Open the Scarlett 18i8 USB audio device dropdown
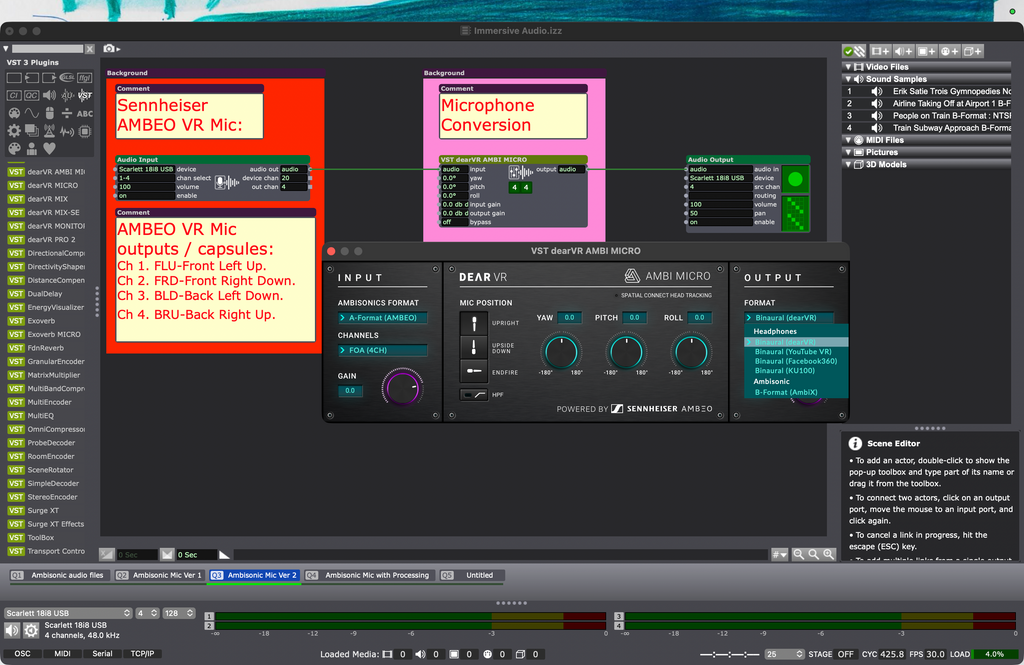 coord(68,613)
